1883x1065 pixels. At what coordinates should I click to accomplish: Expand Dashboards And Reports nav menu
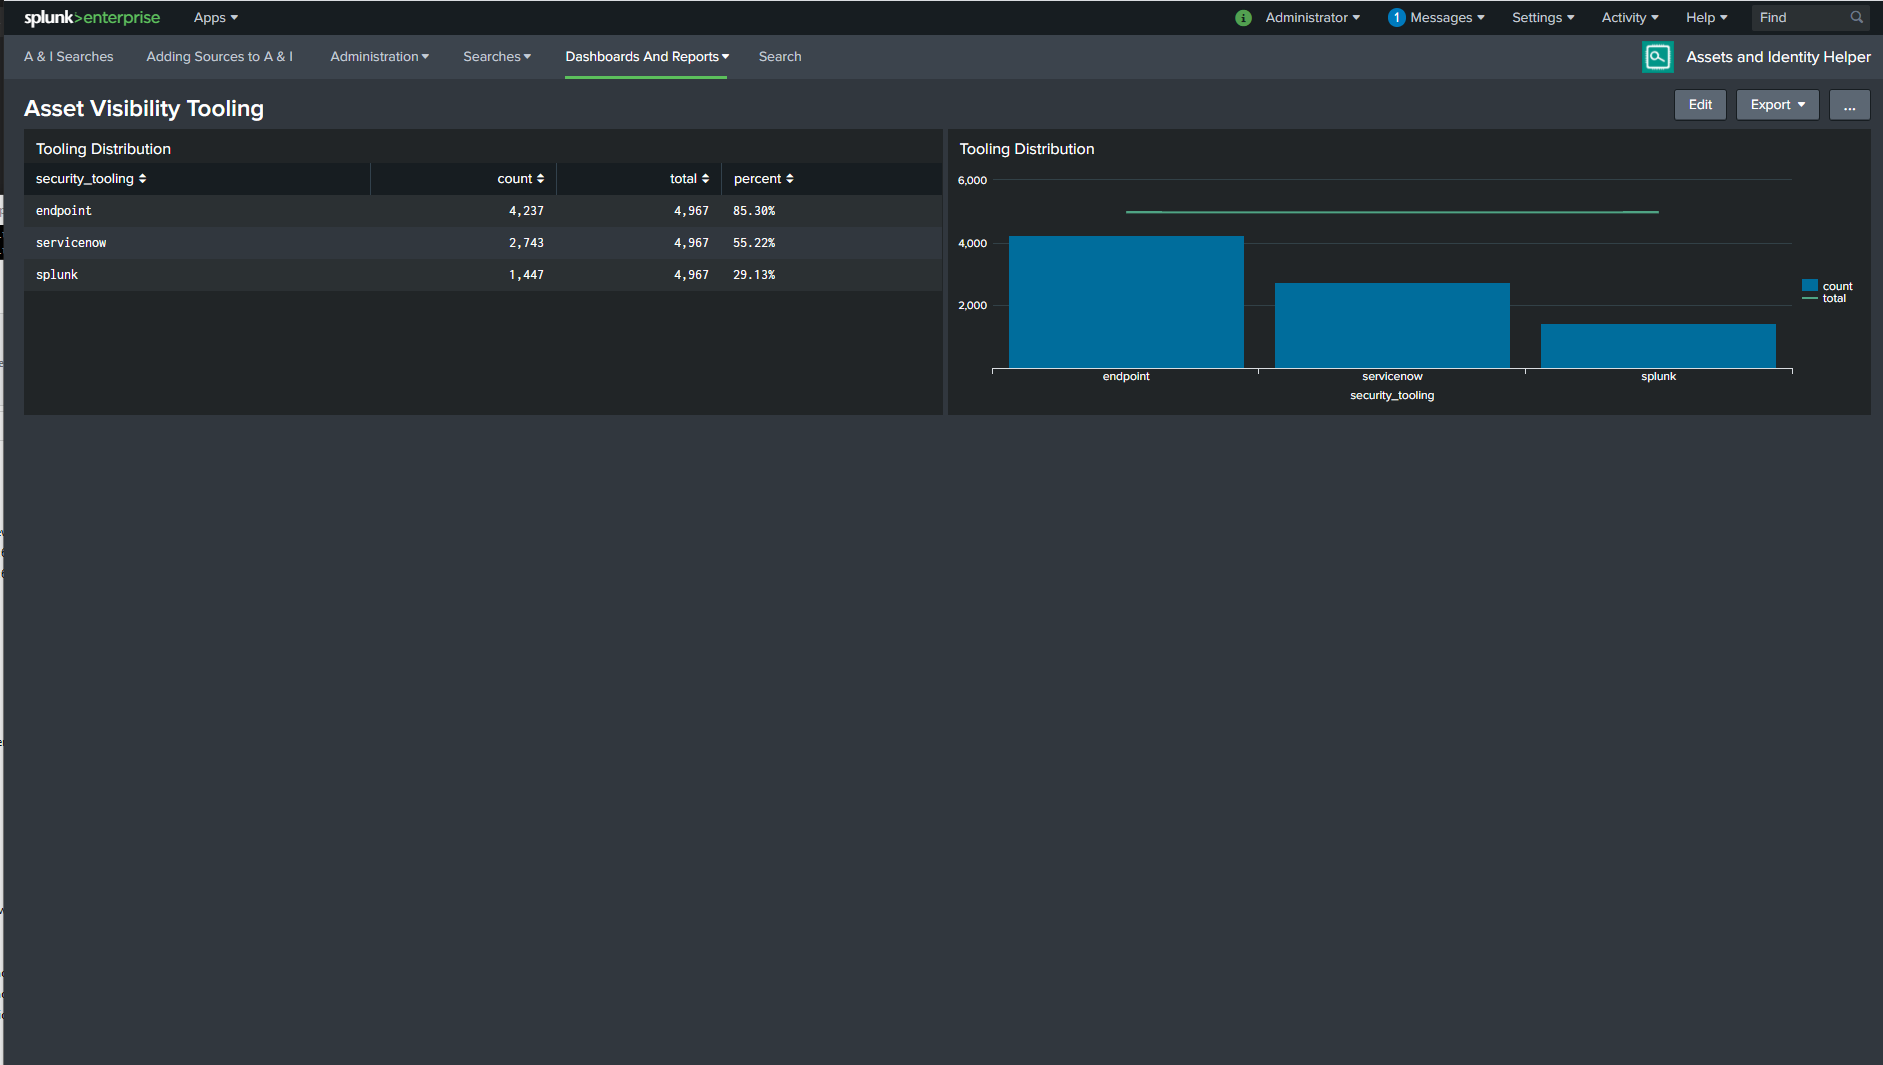pyautogui.click(x=647, y=57)
